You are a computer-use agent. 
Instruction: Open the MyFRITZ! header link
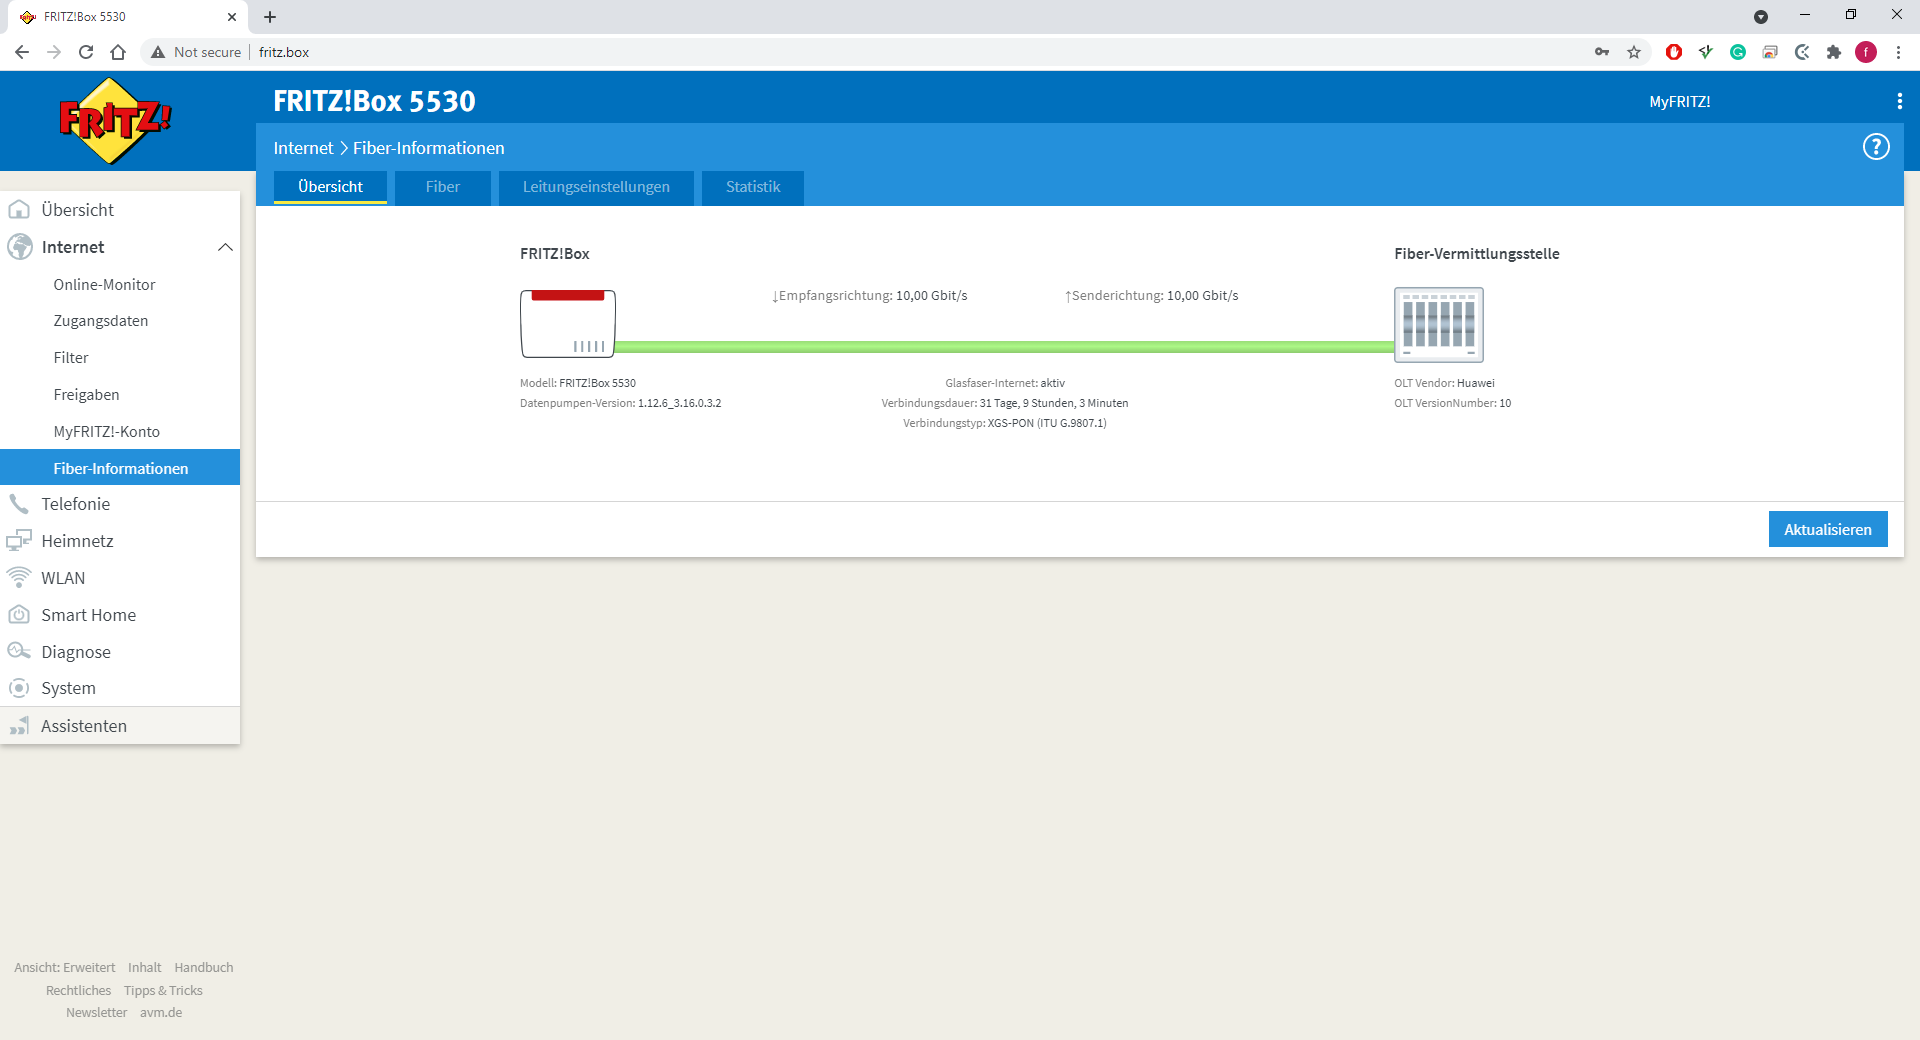coord(1679,102)
